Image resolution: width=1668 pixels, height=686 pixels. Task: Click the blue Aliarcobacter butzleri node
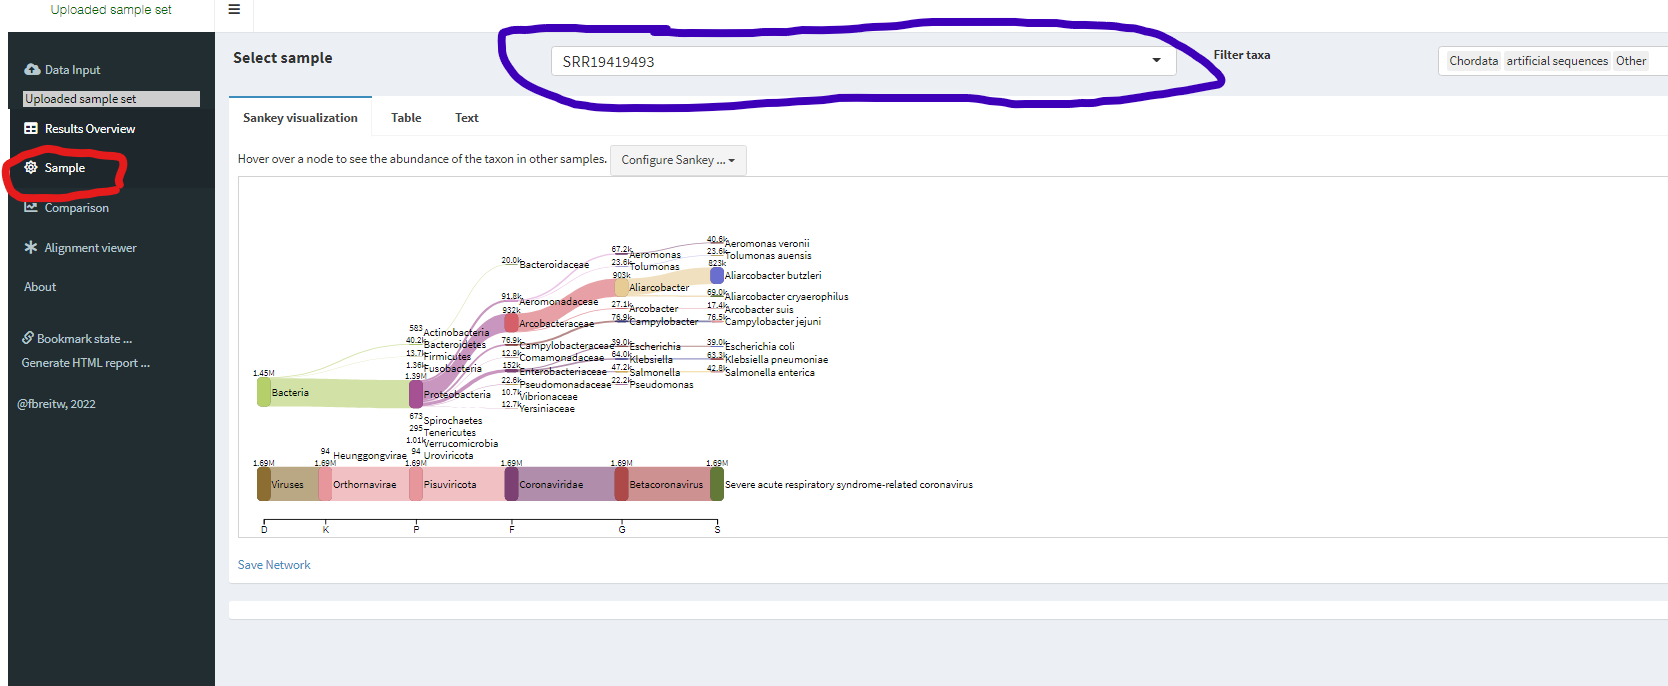pos(716,275)
